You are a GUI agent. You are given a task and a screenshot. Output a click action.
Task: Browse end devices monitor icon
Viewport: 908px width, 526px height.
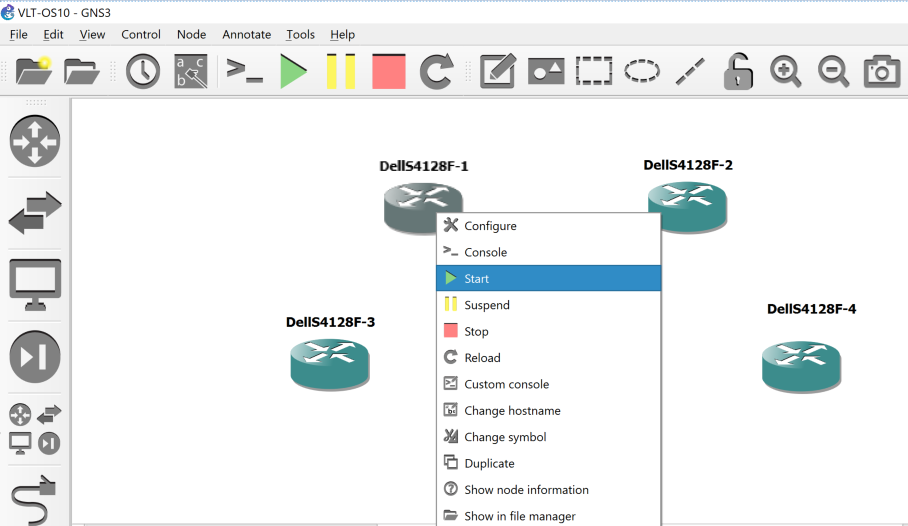(x=35, y=284)
